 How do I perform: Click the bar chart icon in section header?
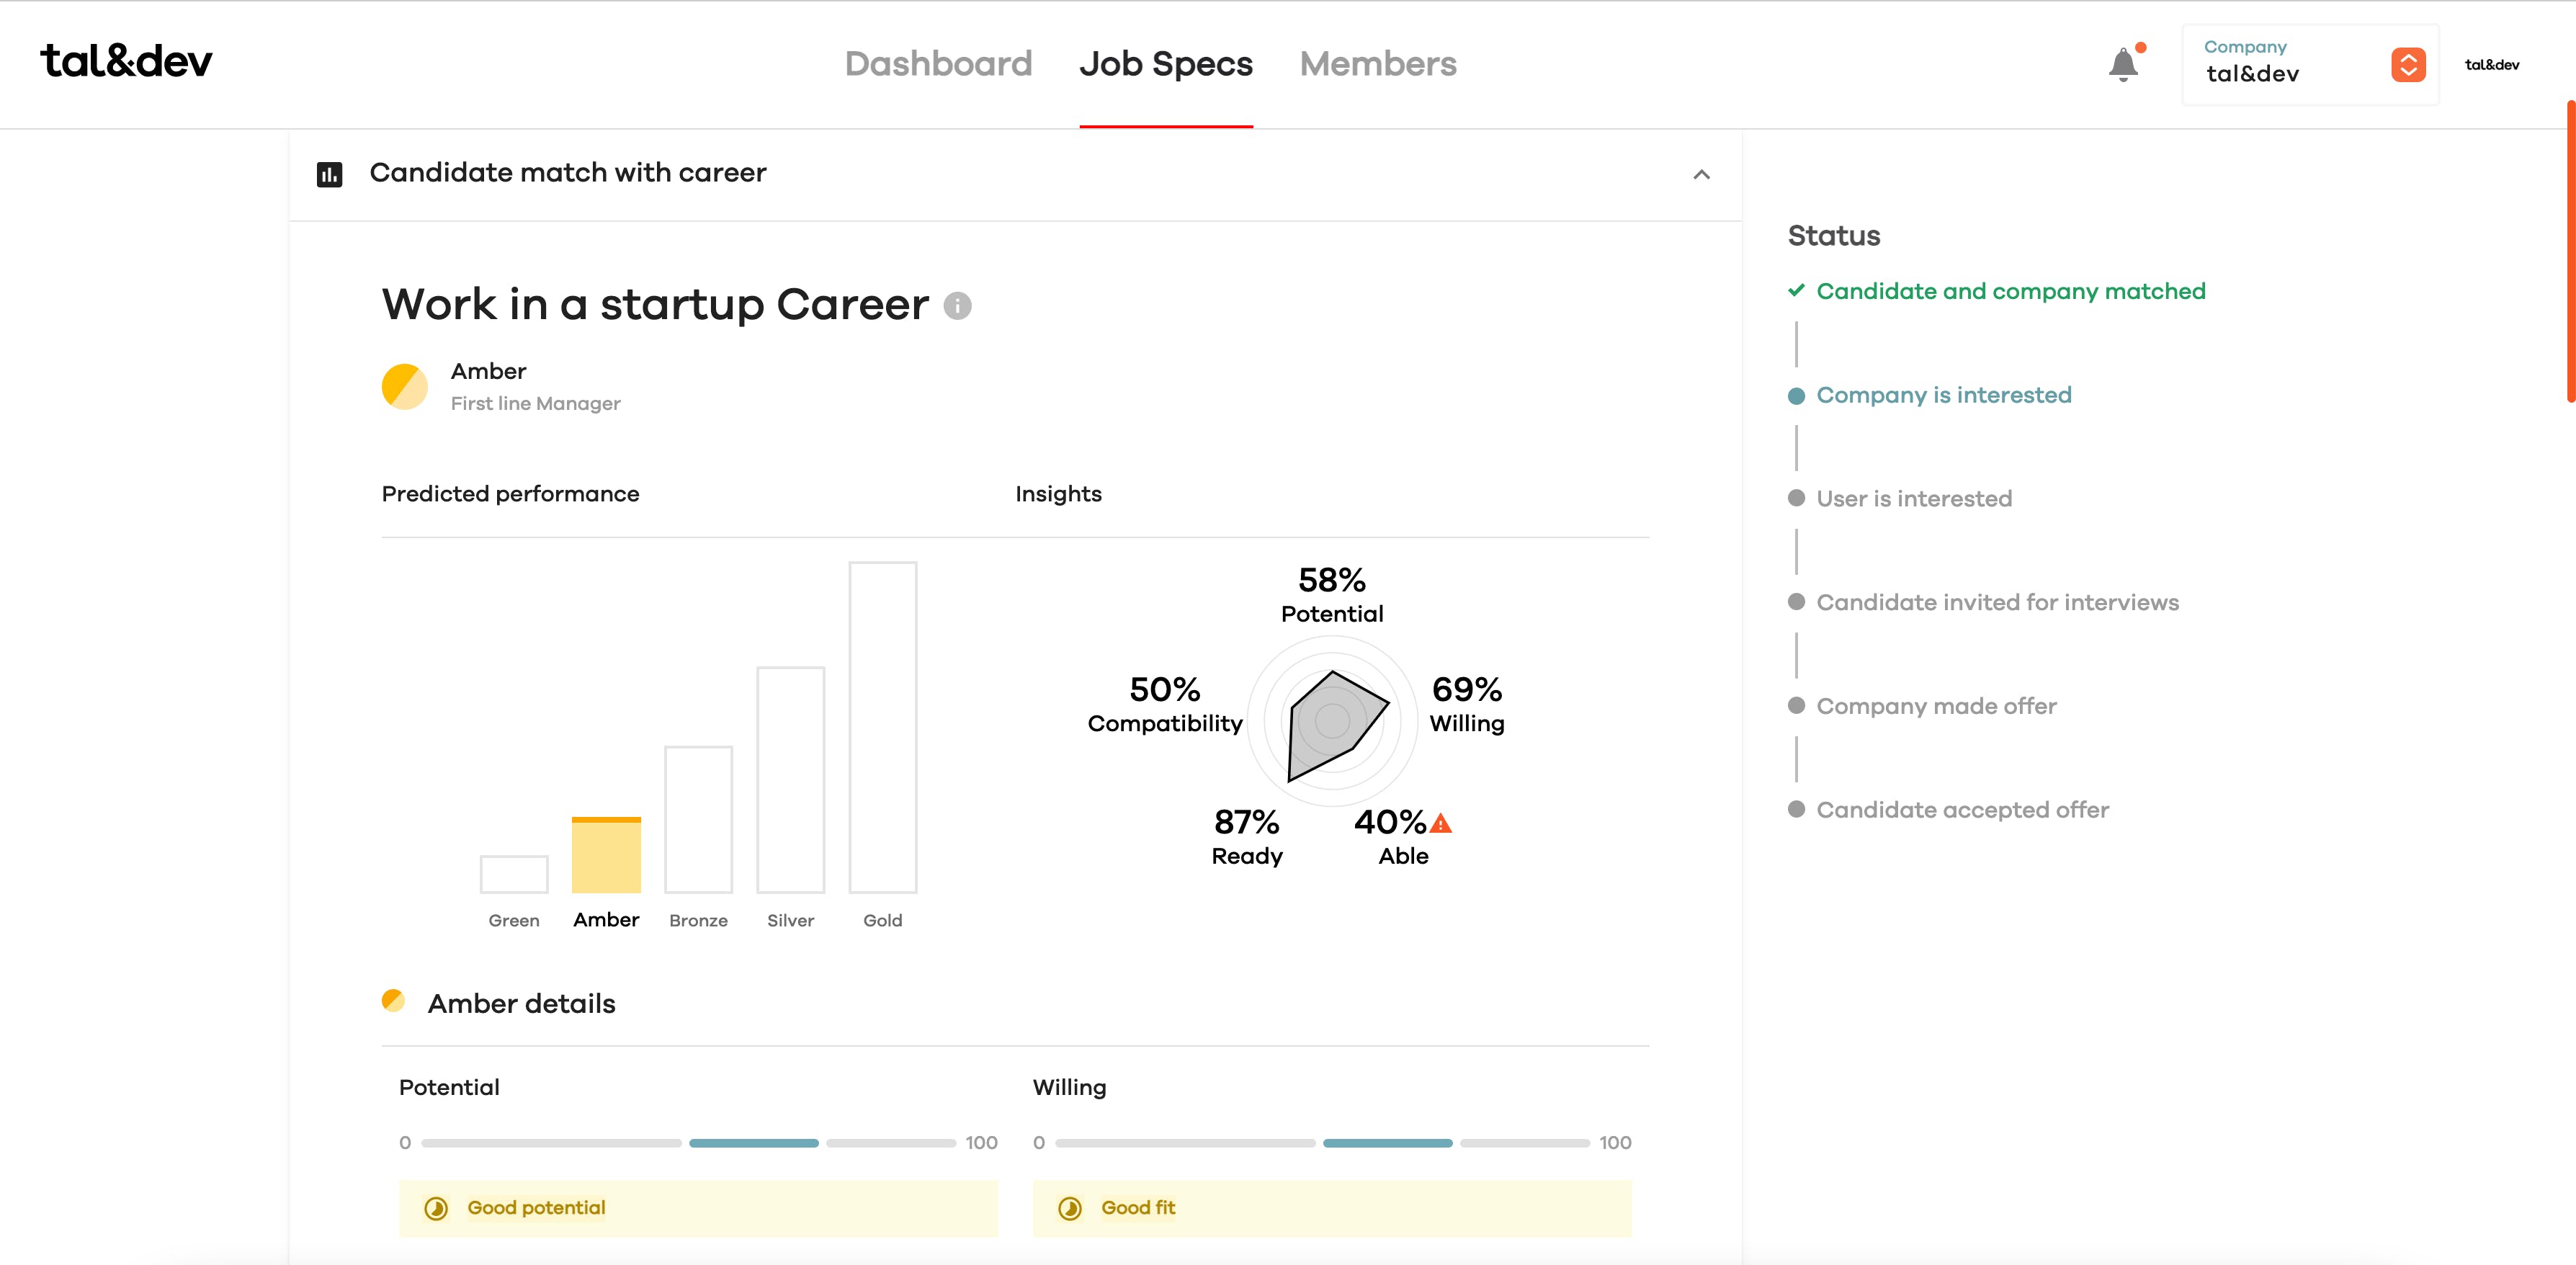click(x=329, y=174)
